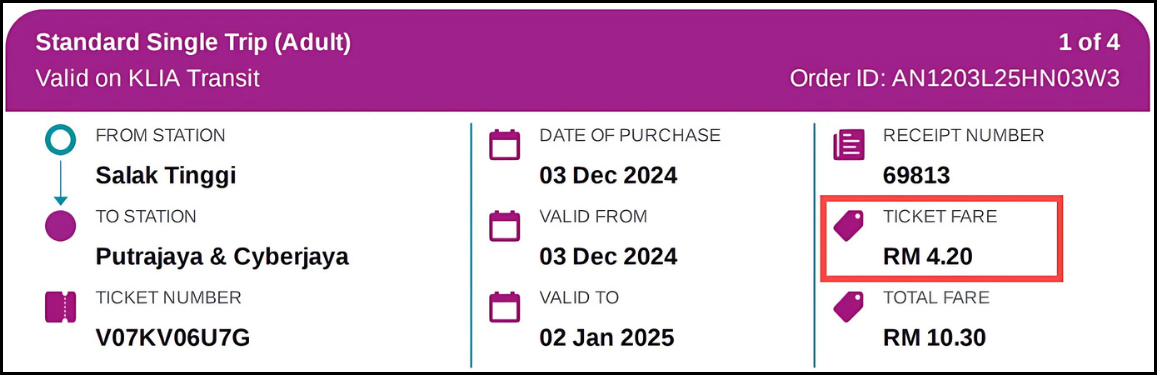Click the Total Fare price tag icon
Image resolution: width=1157 pixels, height=375 pixels.
849,307
